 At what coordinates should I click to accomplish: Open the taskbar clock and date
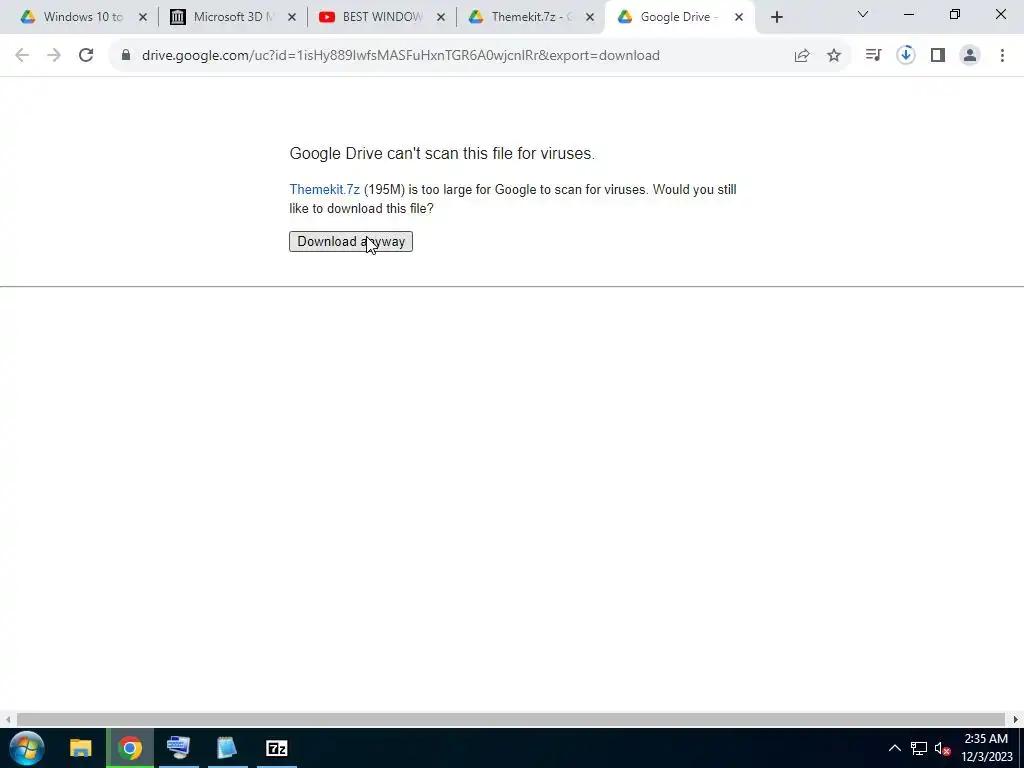[x=986, y=748]
